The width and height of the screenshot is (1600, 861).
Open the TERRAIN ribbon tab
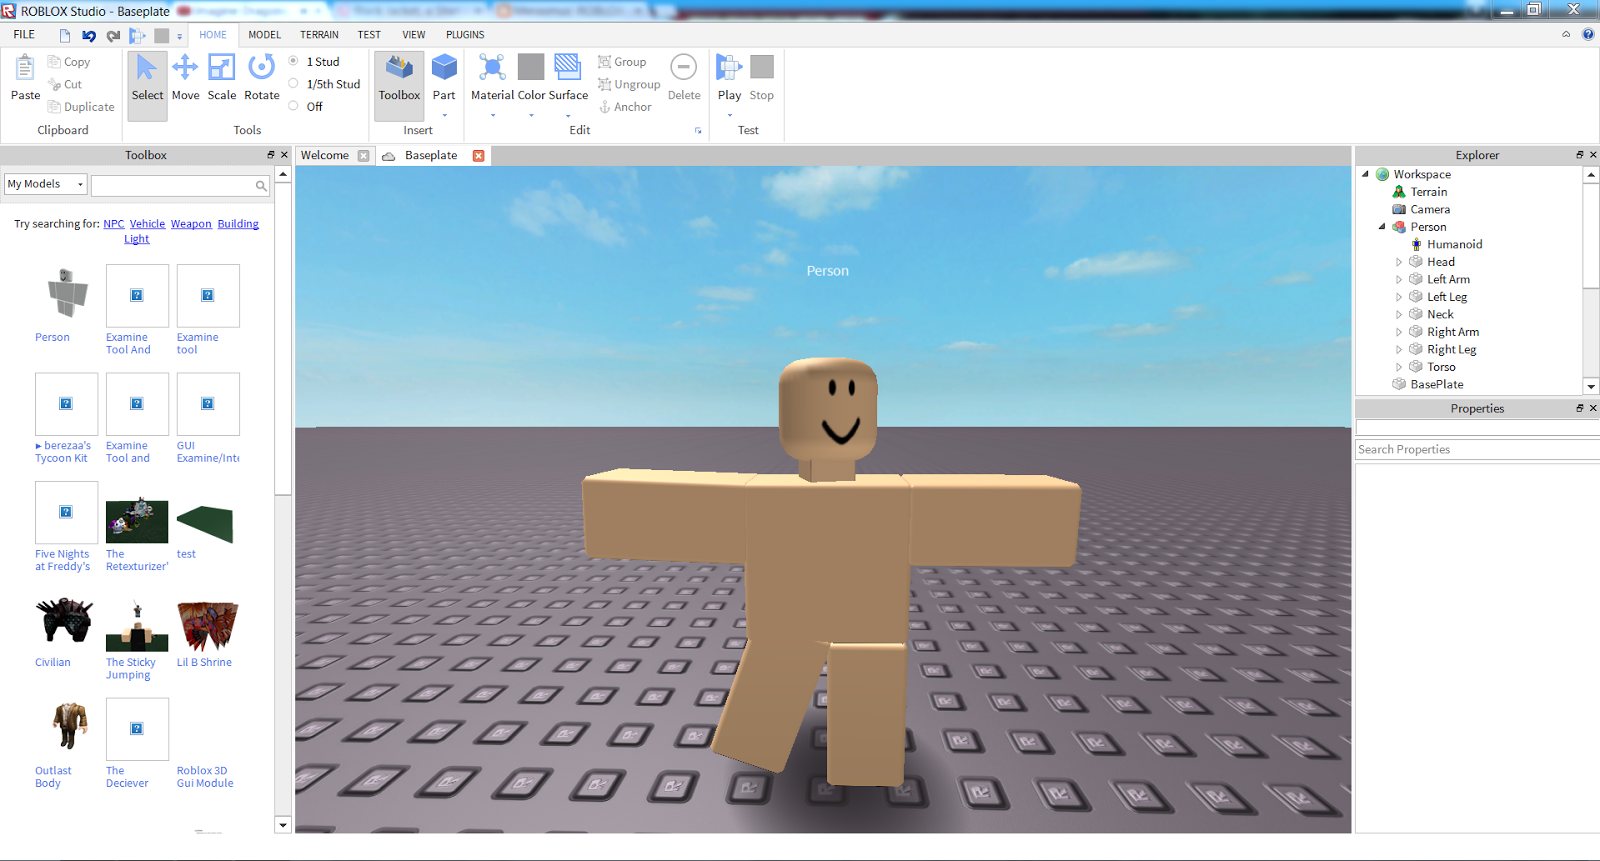pos(319,35)
